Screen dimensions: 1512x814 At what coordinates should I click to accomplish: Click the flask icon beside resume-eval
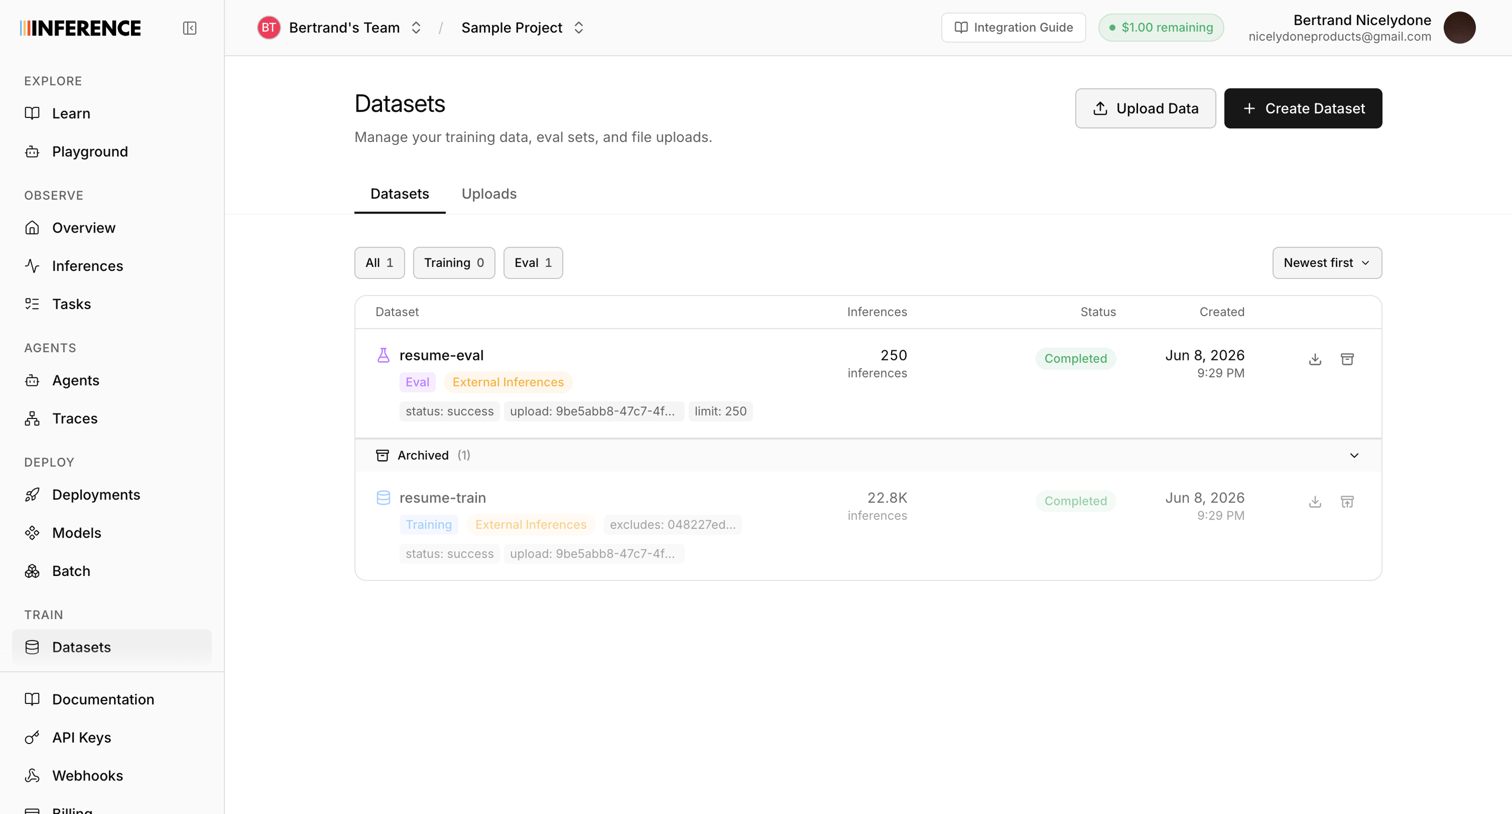pos(383,355)
